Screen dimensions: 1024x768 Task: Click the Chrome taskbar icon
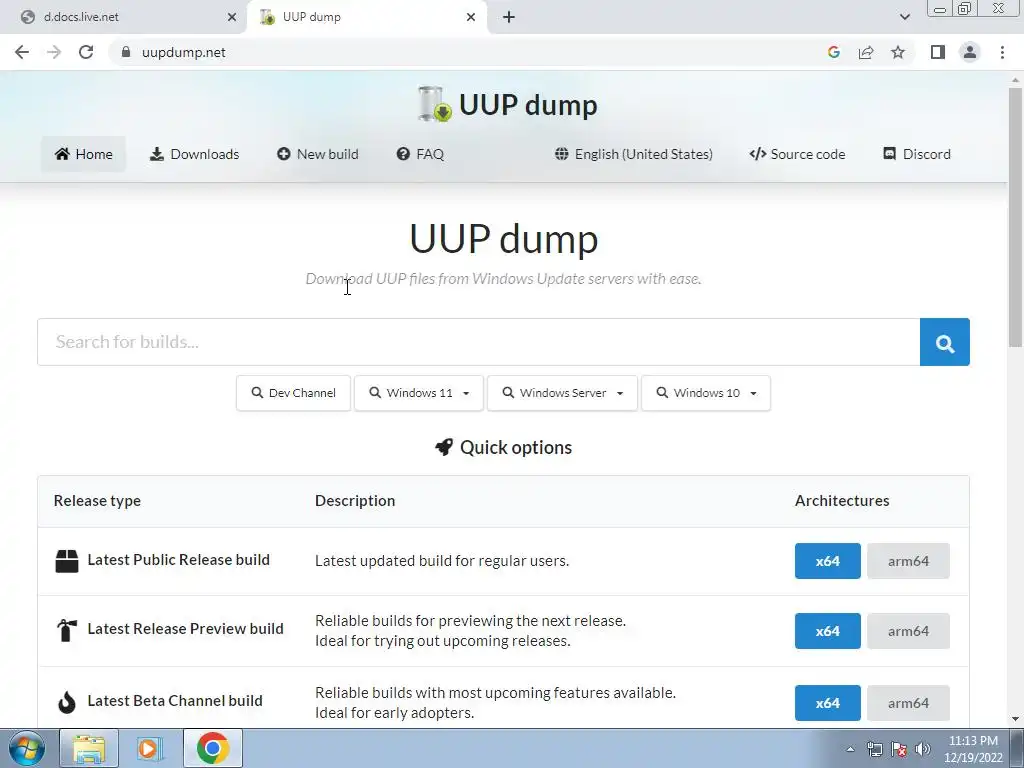(213, 748)
